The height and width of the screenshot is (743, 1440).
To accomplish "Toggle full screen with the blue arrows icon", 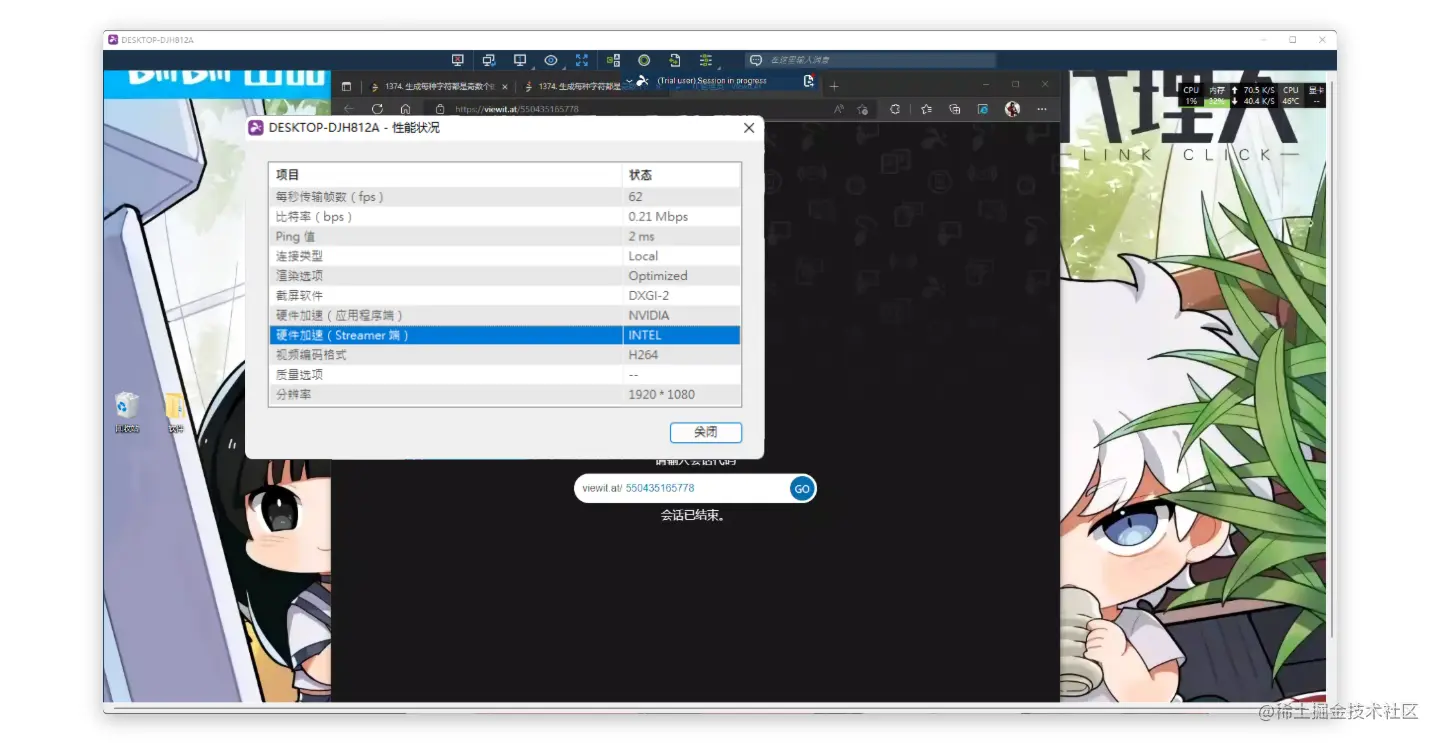I will click(x=582, y=60).
